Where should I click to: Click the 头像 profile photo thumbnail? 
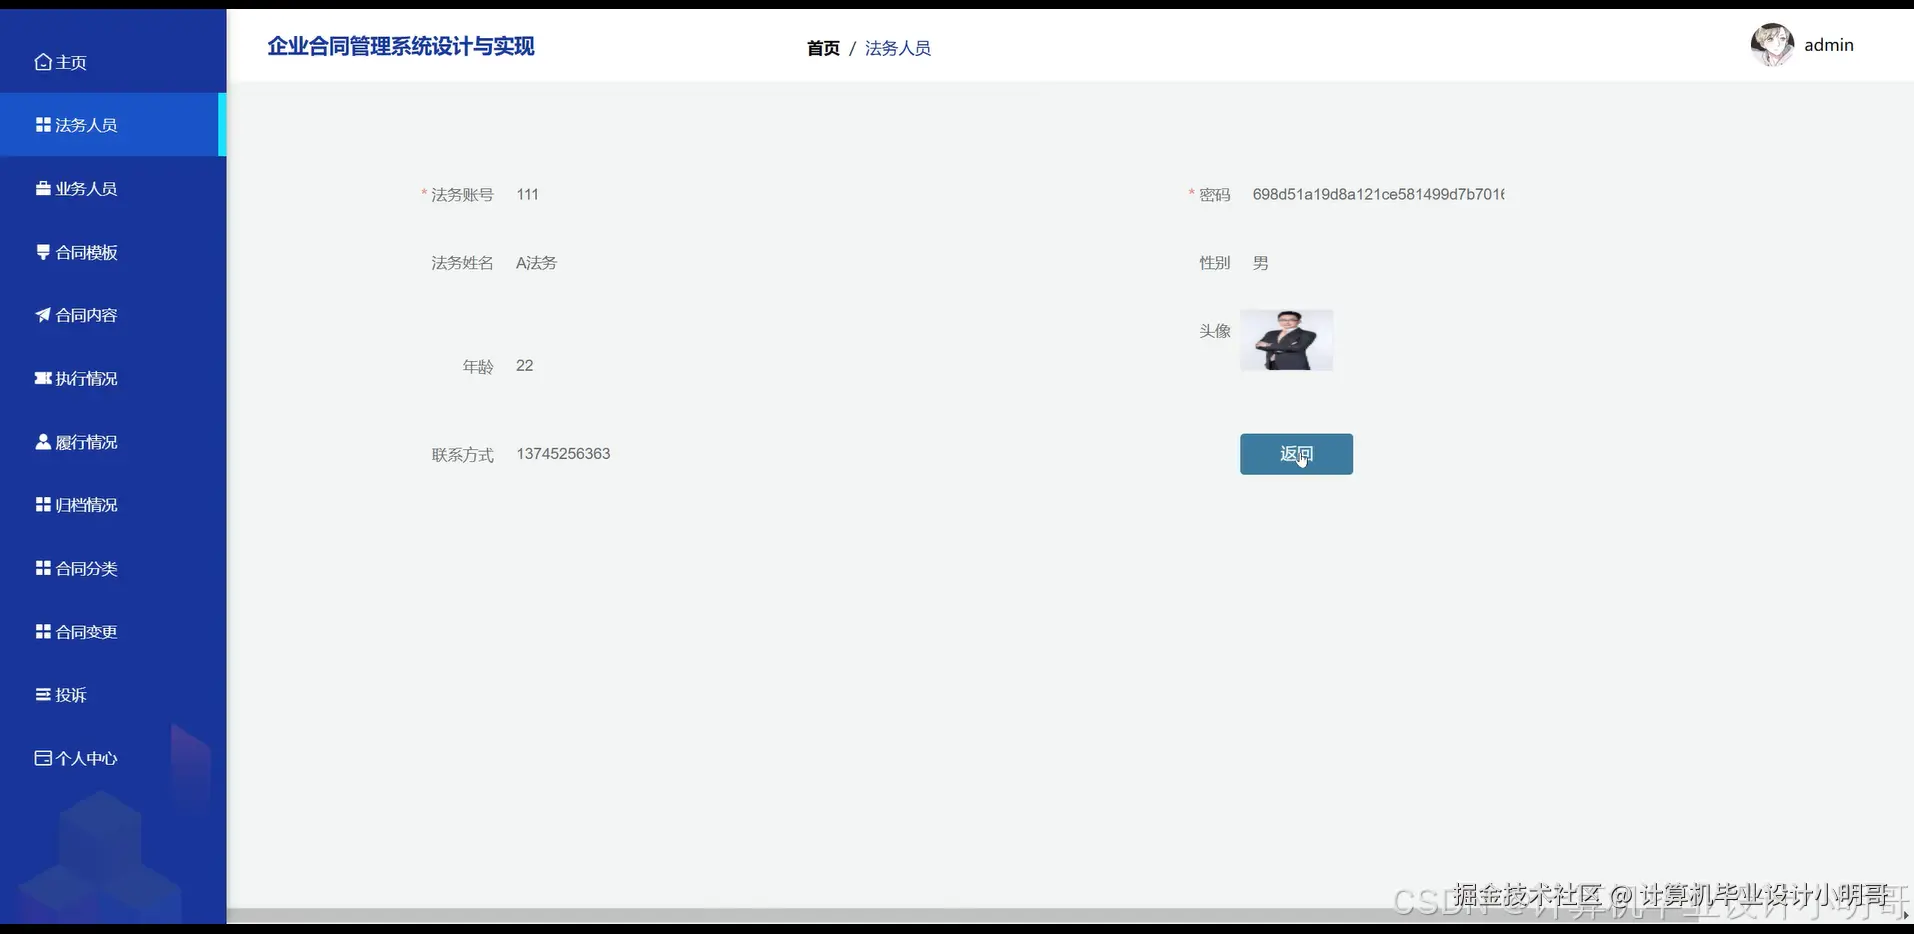pos(1286,340)
